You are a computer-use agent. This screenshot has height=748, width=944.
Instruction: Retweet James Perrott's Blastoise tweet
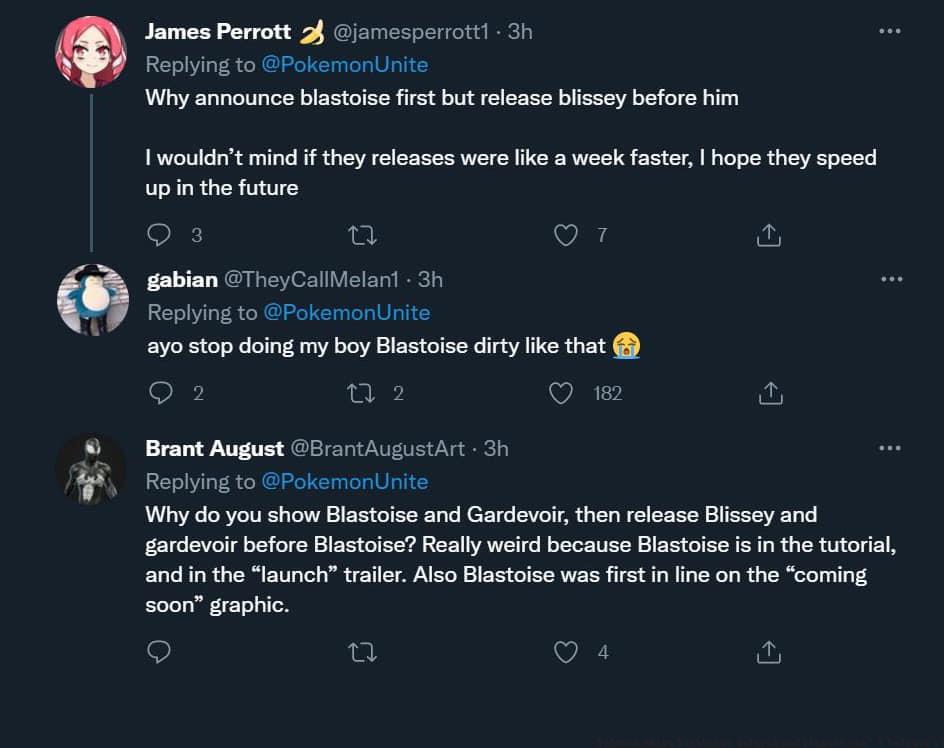click(x=360, y=235)
